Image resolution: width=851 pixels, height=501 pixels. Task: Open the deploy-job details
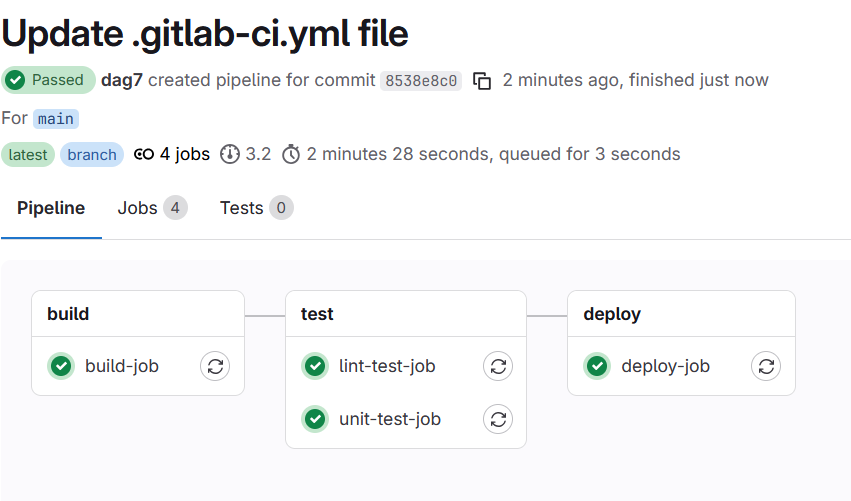pos(665,366)
